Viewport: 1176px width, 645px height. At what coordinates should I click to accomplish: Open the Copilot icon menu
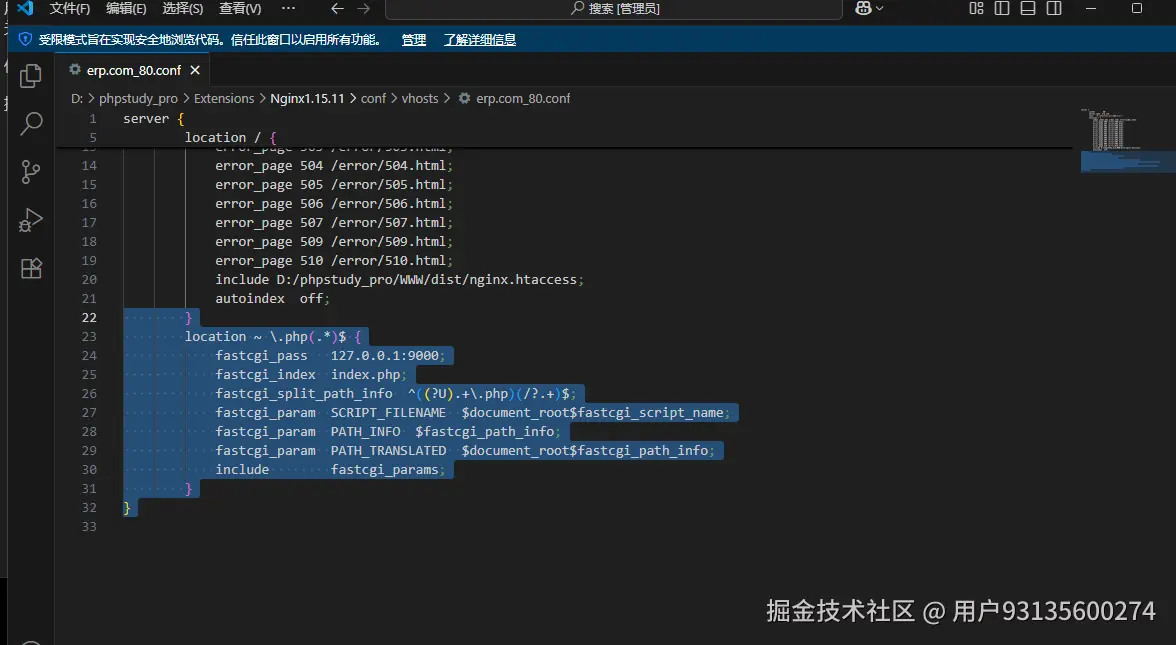tap(869, 8)
